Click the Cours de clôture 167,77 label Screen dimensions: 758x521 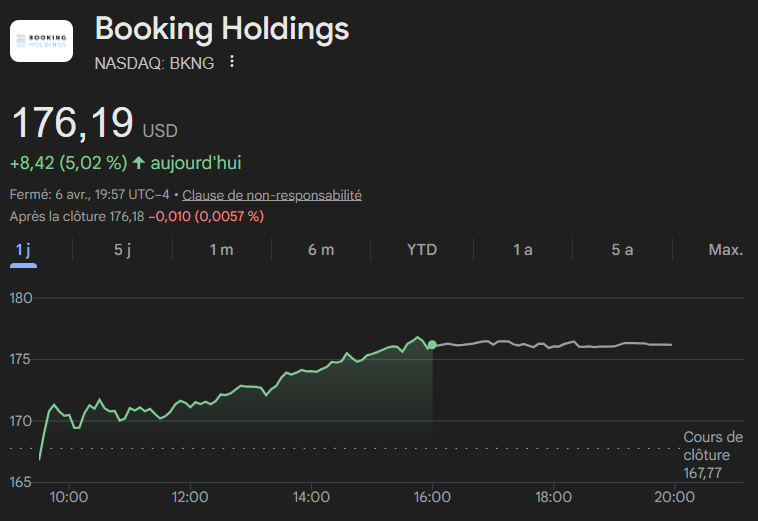point(712,455)
